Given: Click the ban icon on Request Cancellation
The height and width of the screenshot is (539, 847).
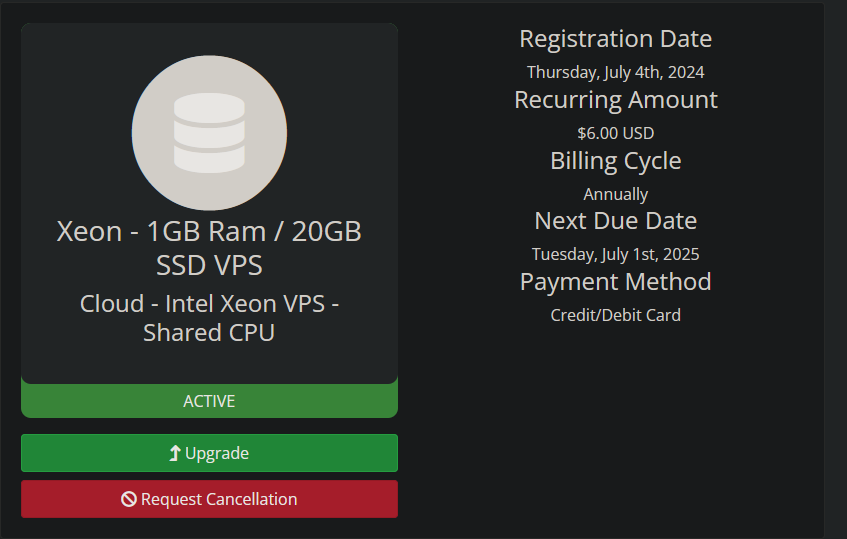Looking at the screenshot, I should tap(129, 499).
